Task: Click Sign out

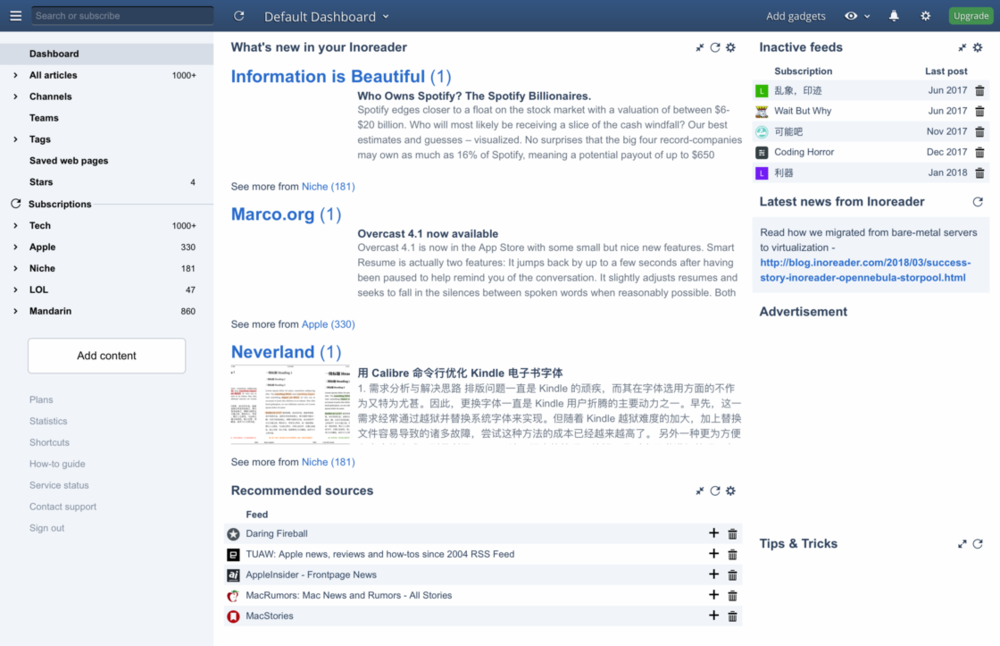Action: pos(47,528)
